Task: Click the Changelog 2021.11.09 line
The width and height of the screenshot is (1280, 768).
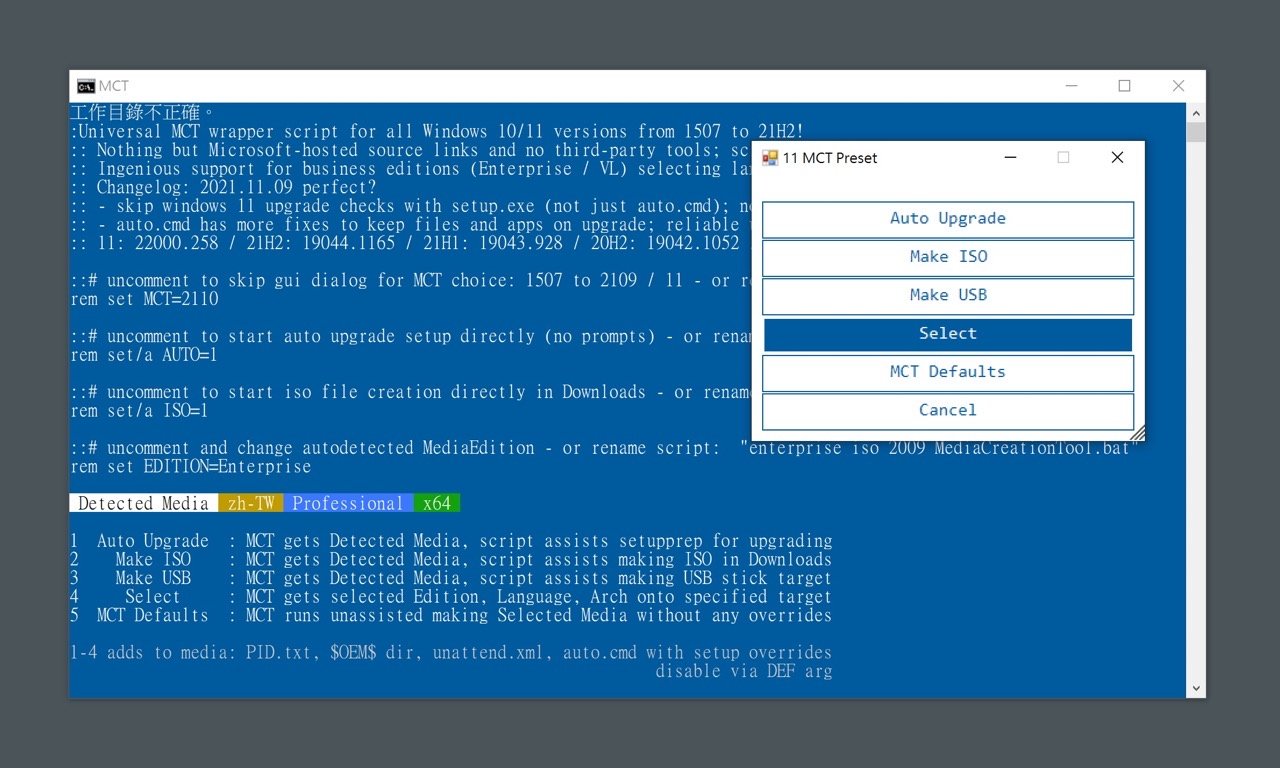Action: point(223,187)
